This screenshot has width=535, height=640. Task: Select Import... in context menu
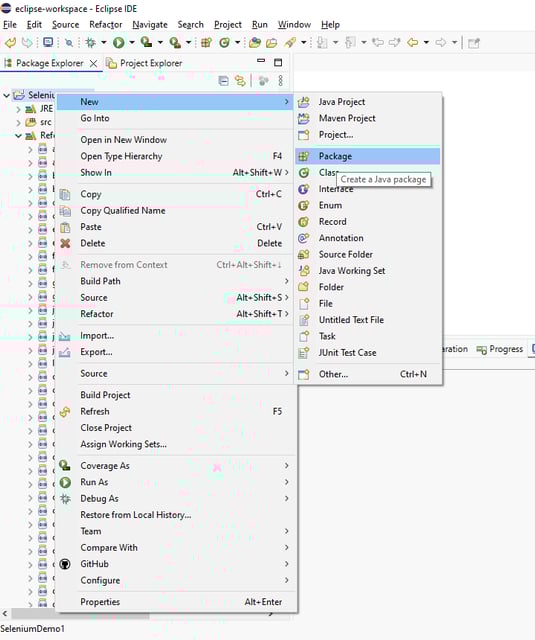tap(175, 336)
